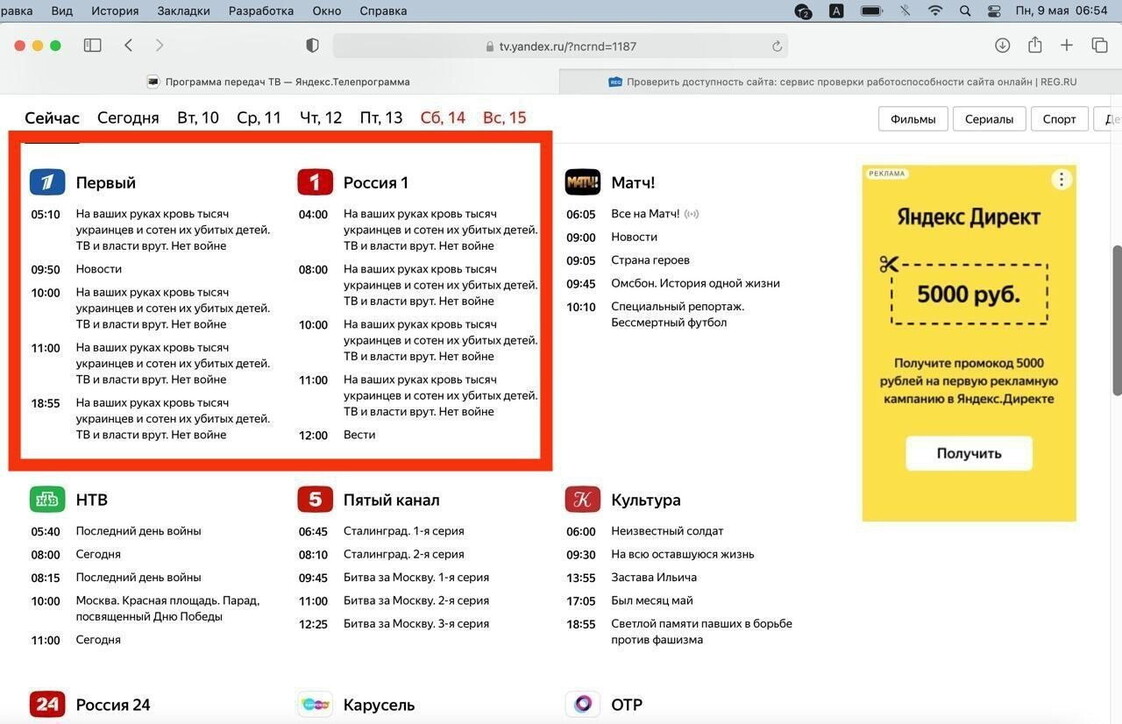Screen dimensions: 1122x724
Task: Open the ad options three-dot menu
Action: (1061, 180)
